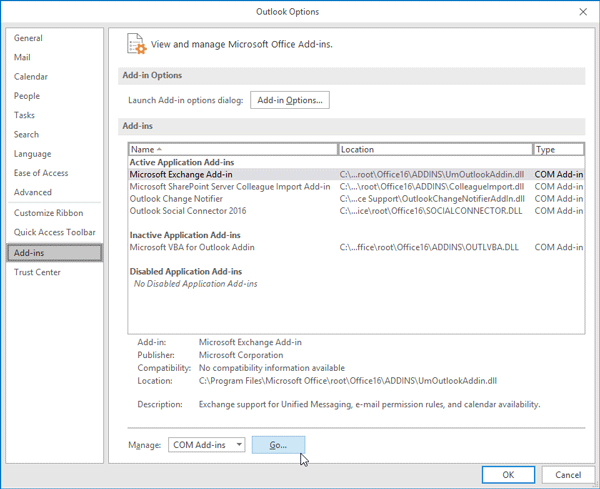The image size is (600, 489).
Task: Open the Manage COM Add-ins dropdown
Action: point(206,444)
